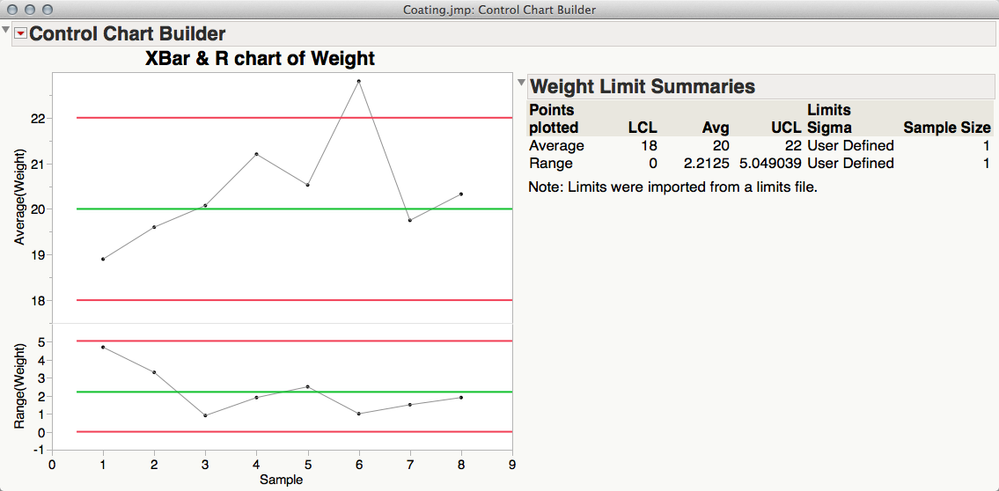Close the Coating.jmp window
This screenshot has height=491, width=999.
[11, 9]
